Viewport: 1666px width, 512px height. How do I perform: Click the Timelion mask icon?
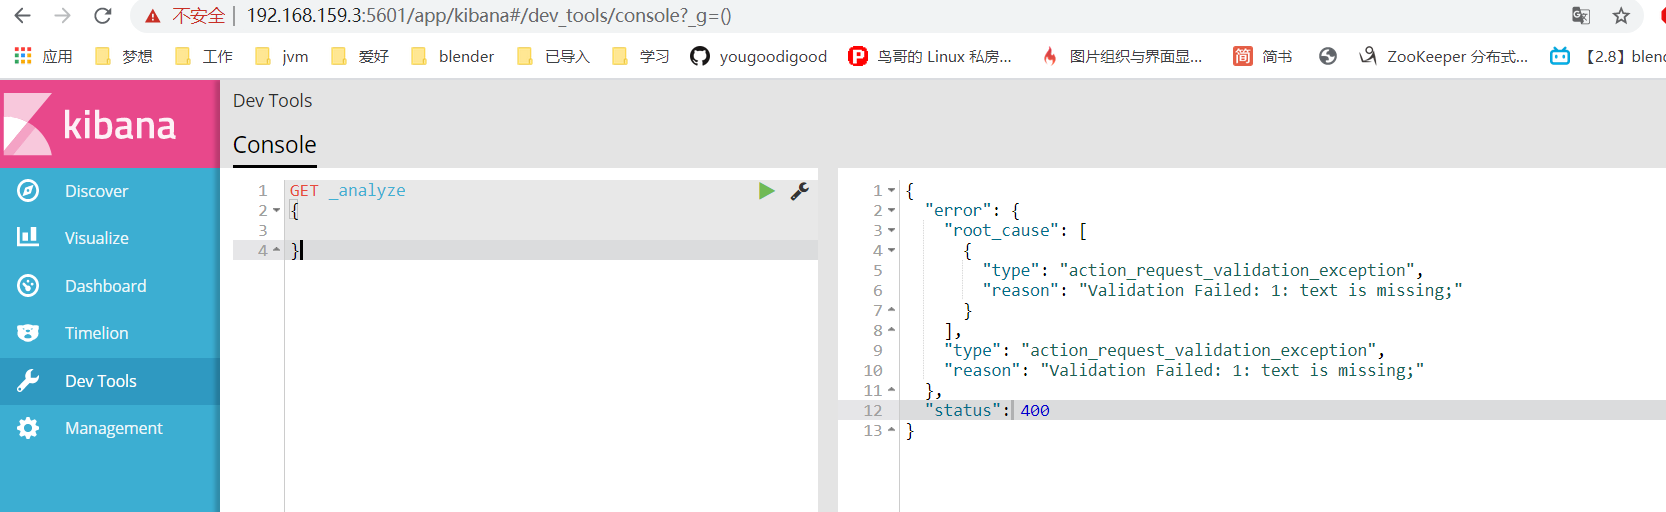(28, 333)
